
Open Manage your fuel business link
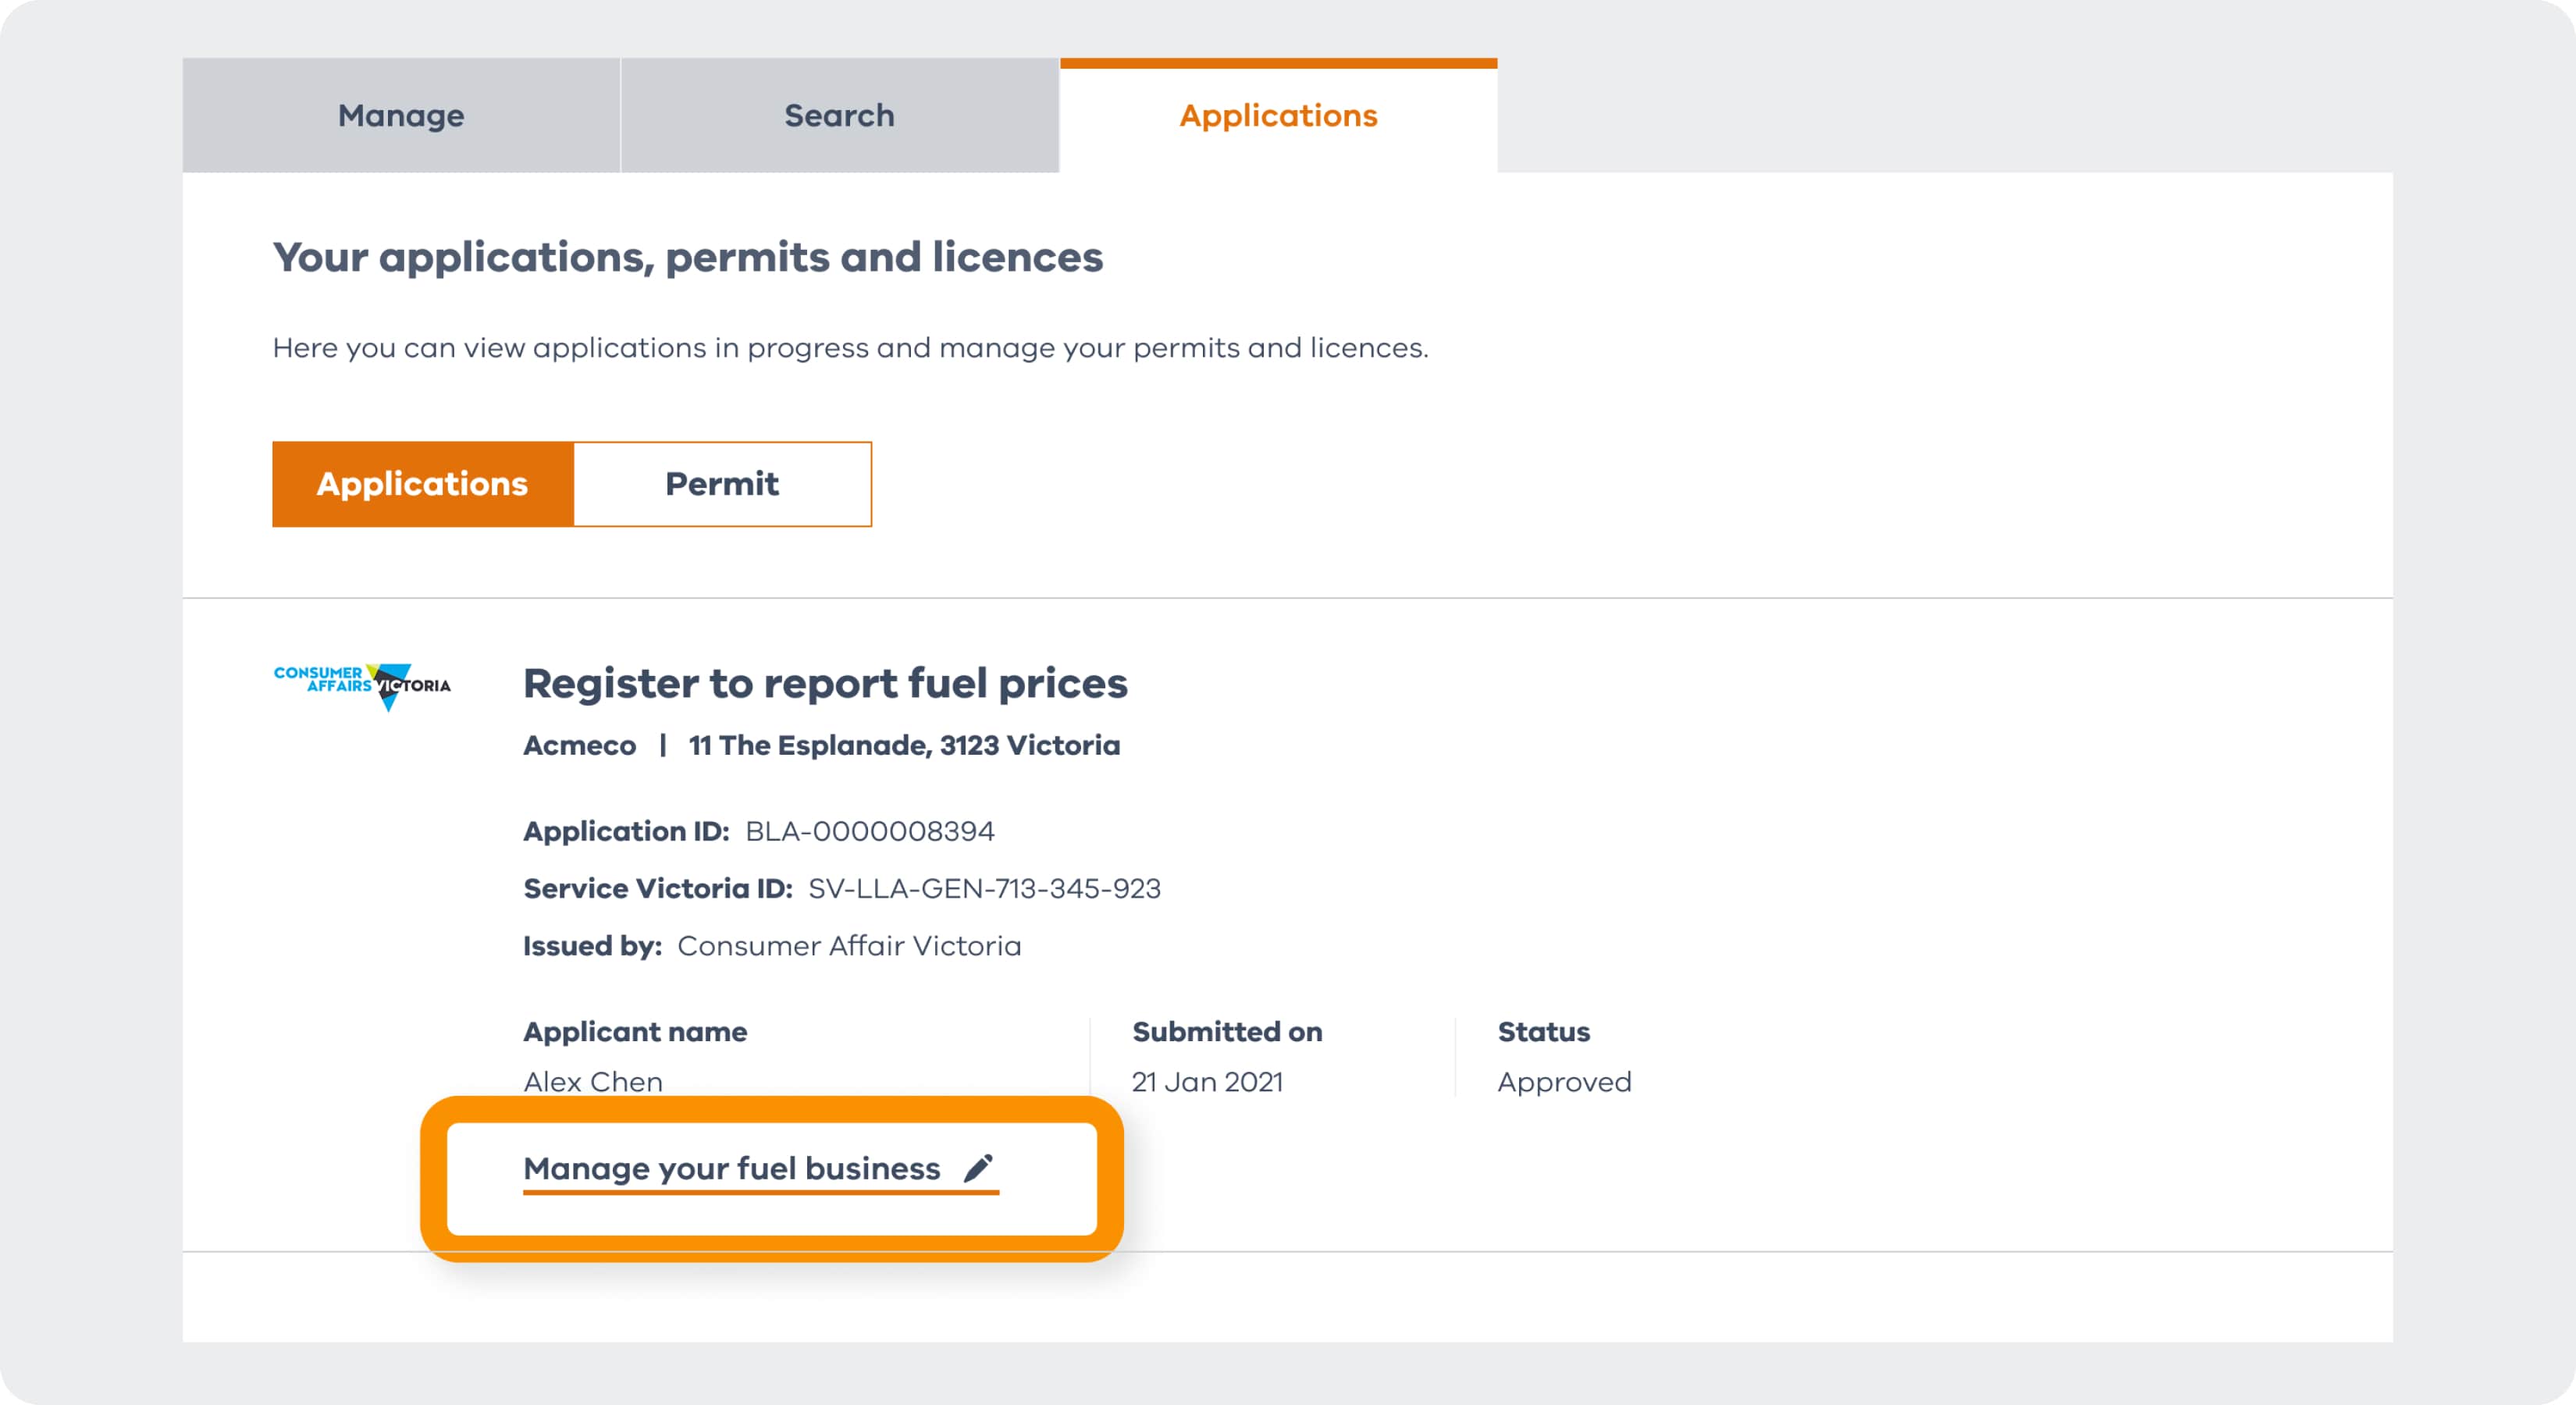click(x=731, y=1168)
